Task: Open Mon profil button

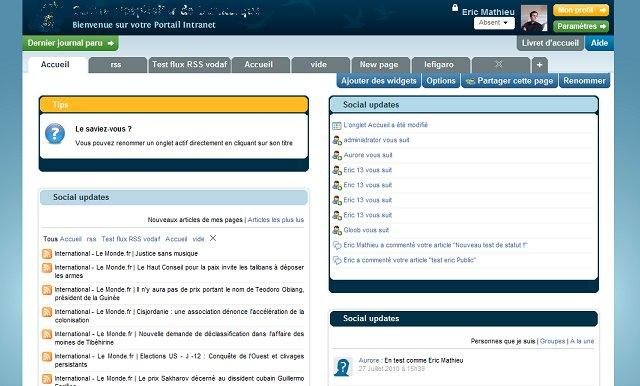Action: 581,10
